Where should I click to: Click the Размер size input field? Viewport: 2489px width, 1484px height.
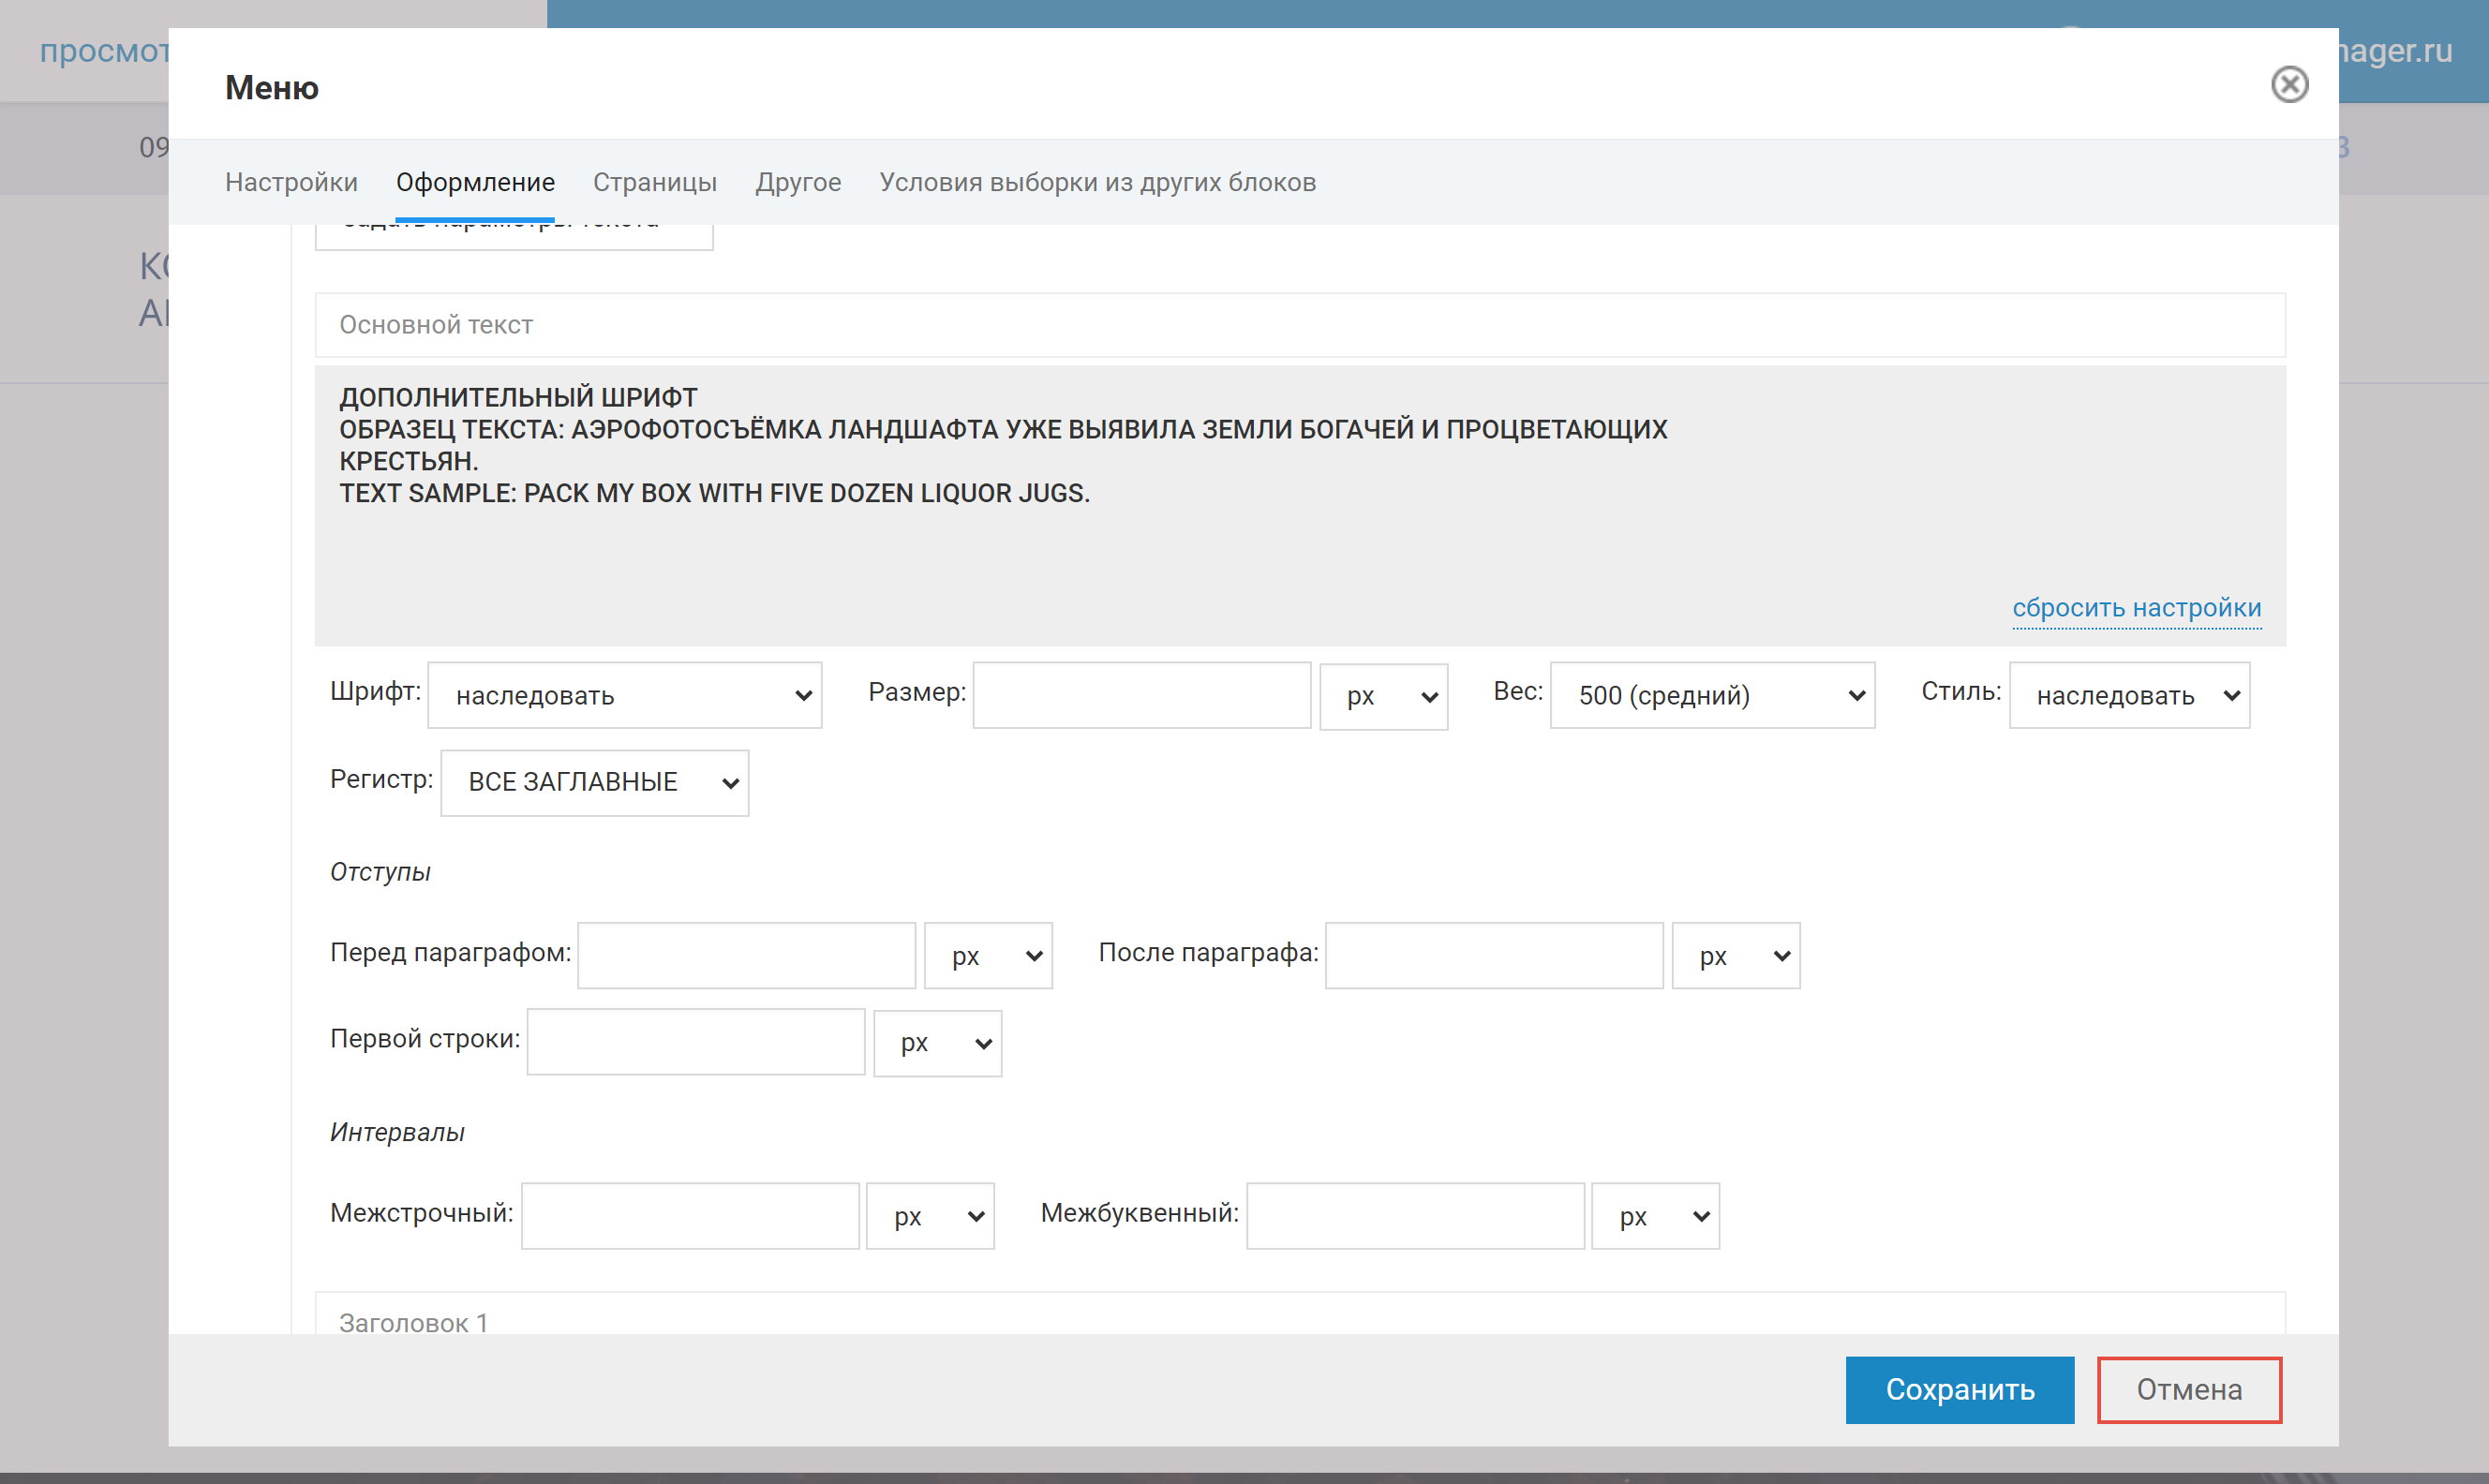tap(1141, 695)
